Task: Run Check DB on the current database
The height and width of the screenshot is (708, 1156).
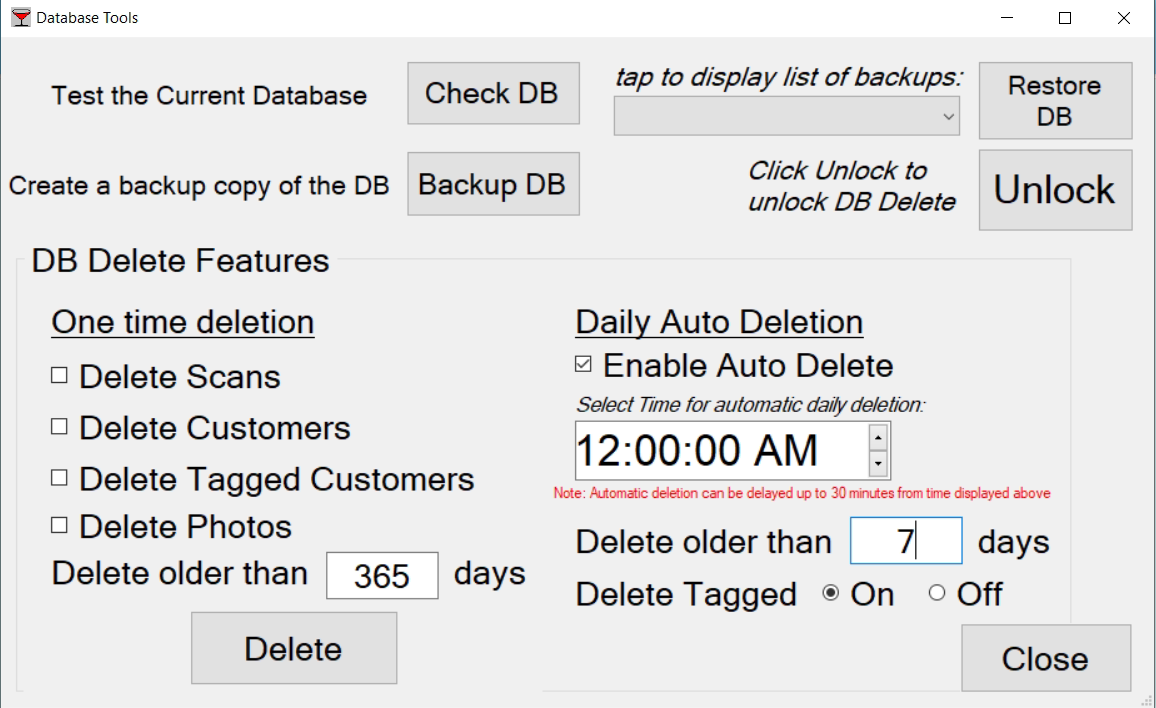Action: (492, 92)
